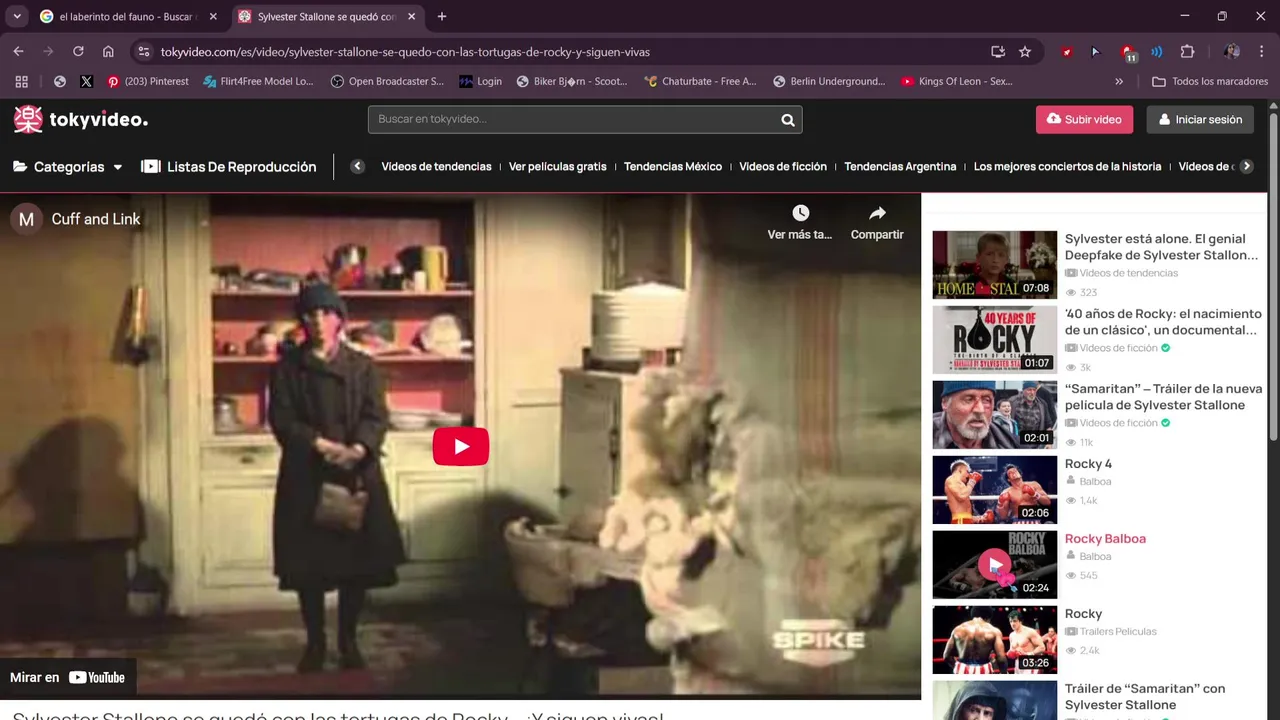
Task: Click the Iniciar sesión button
Action: (x=1200, y=120)
